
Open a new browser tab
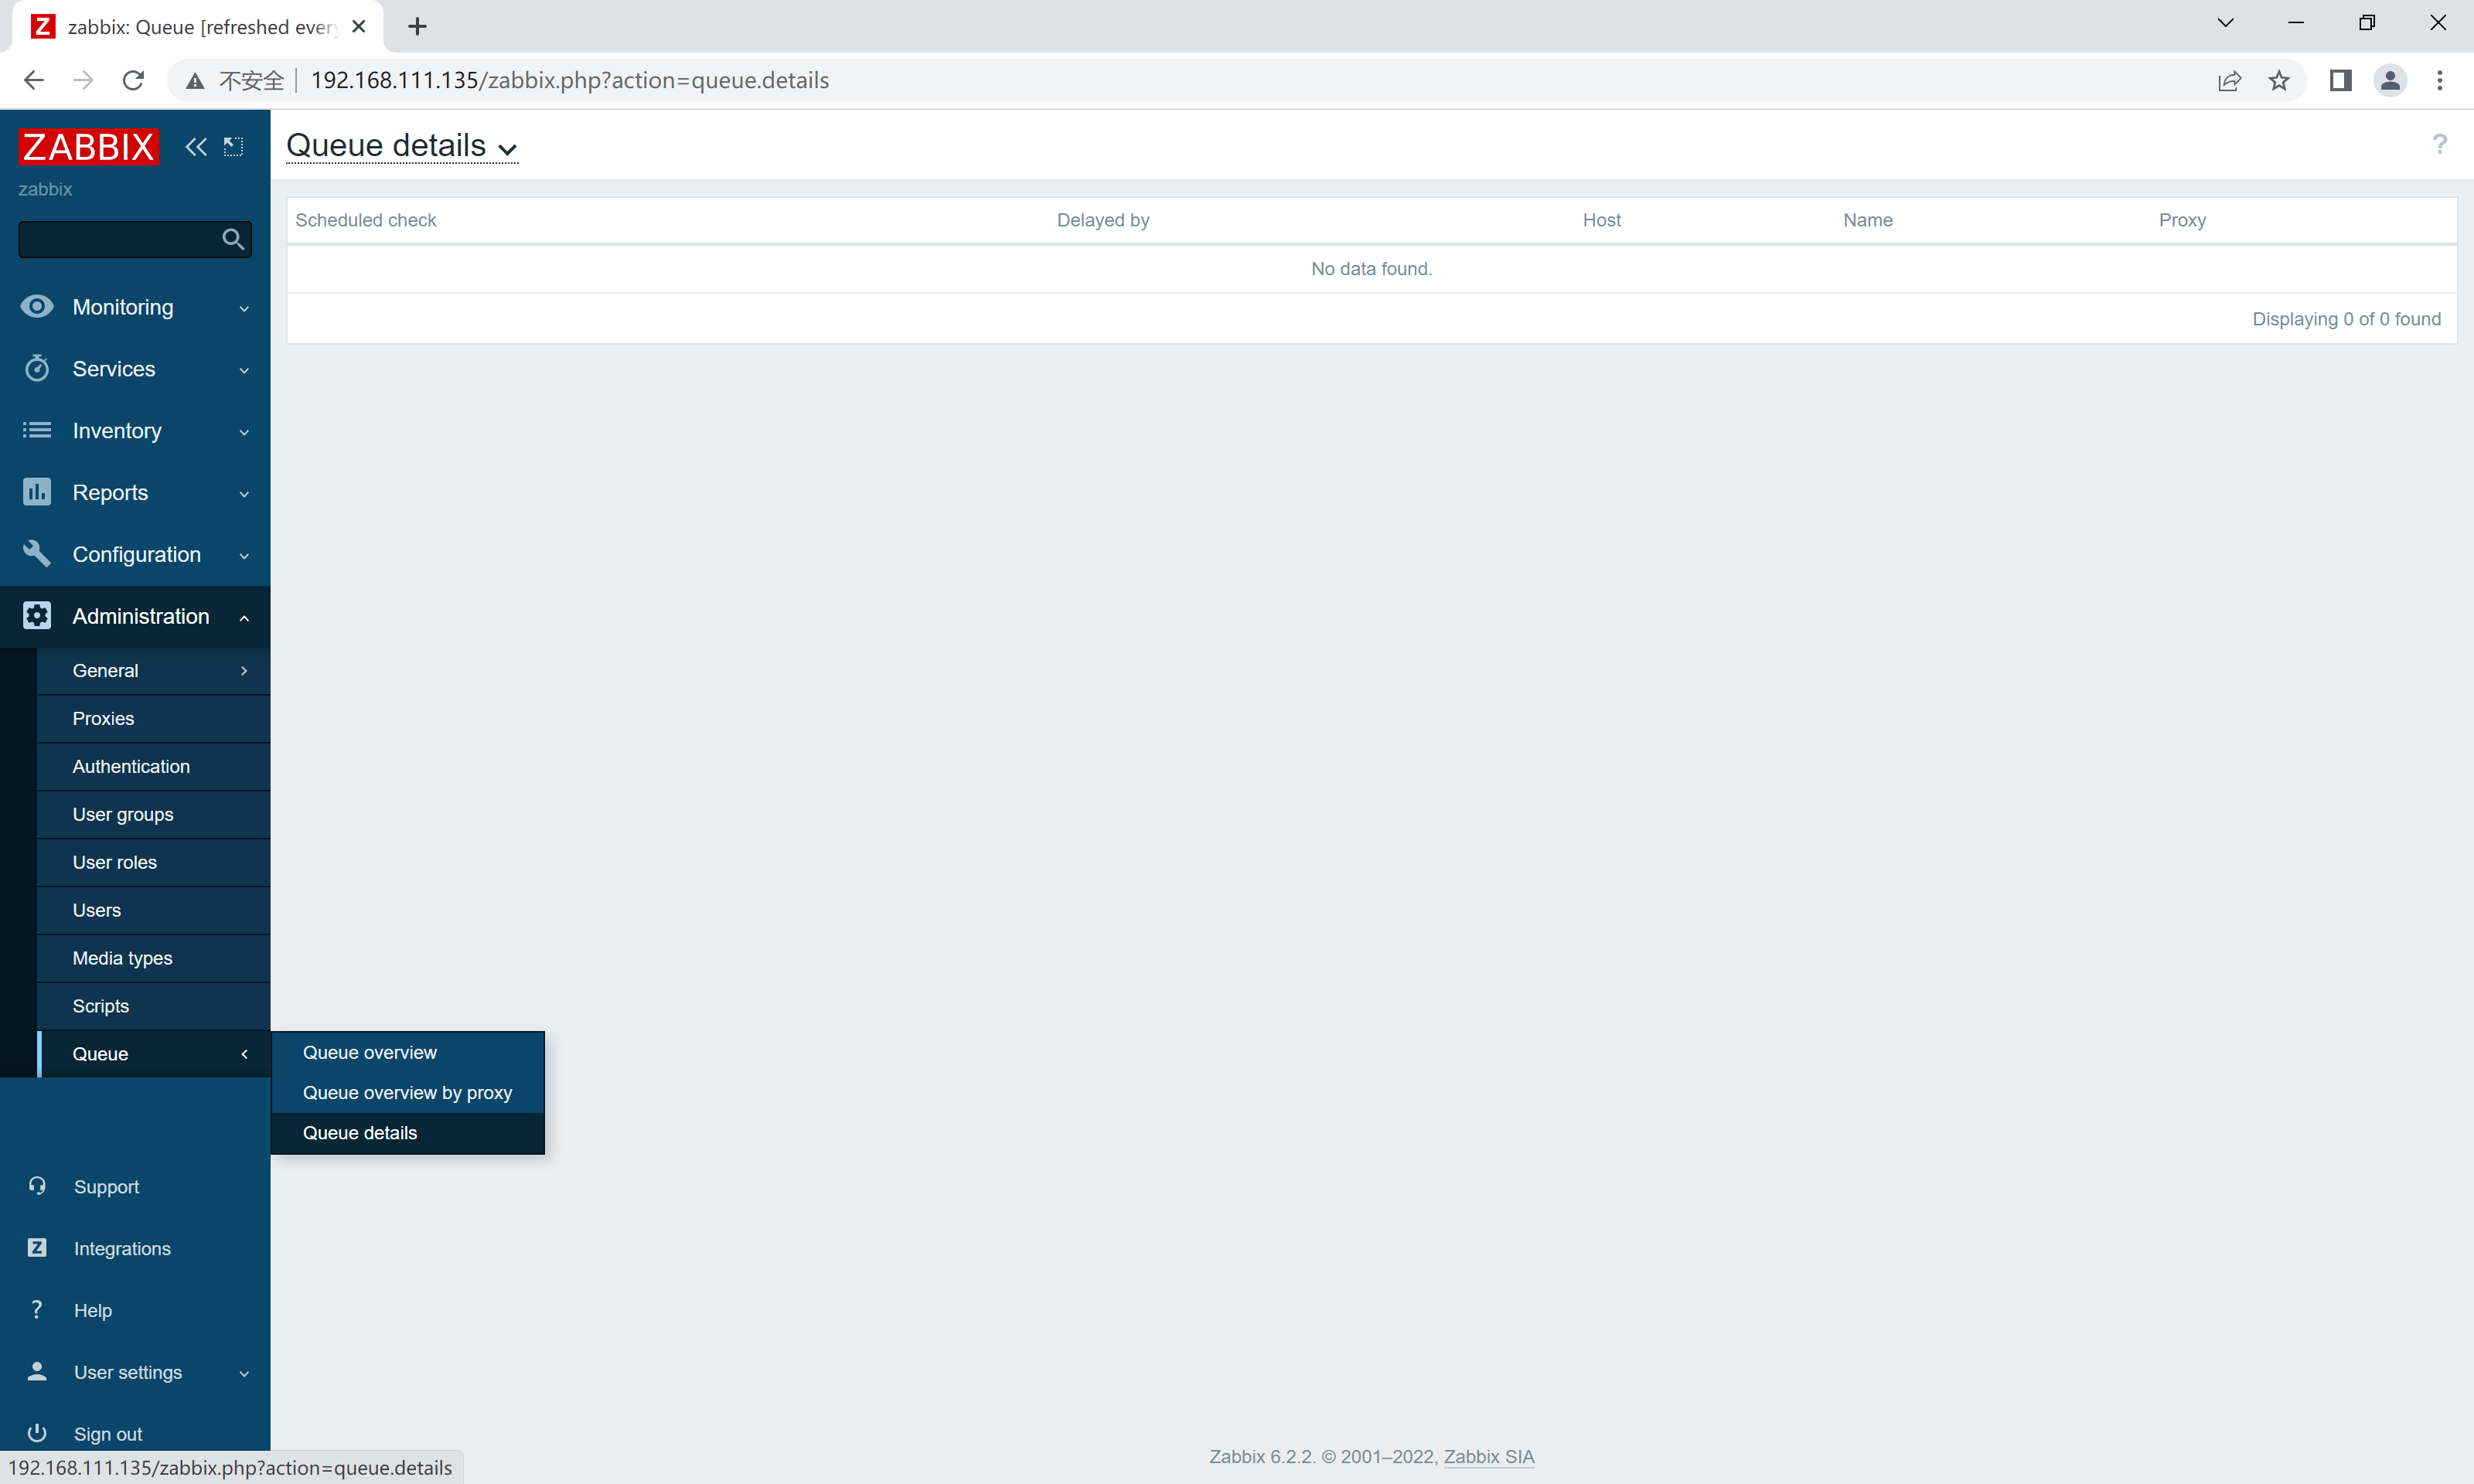[418, 27]
